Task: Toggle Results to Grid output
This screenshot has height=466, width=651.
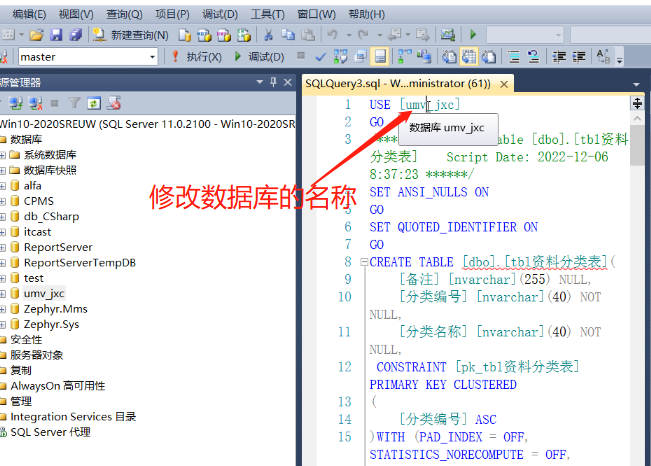Action: coord(469,56)
